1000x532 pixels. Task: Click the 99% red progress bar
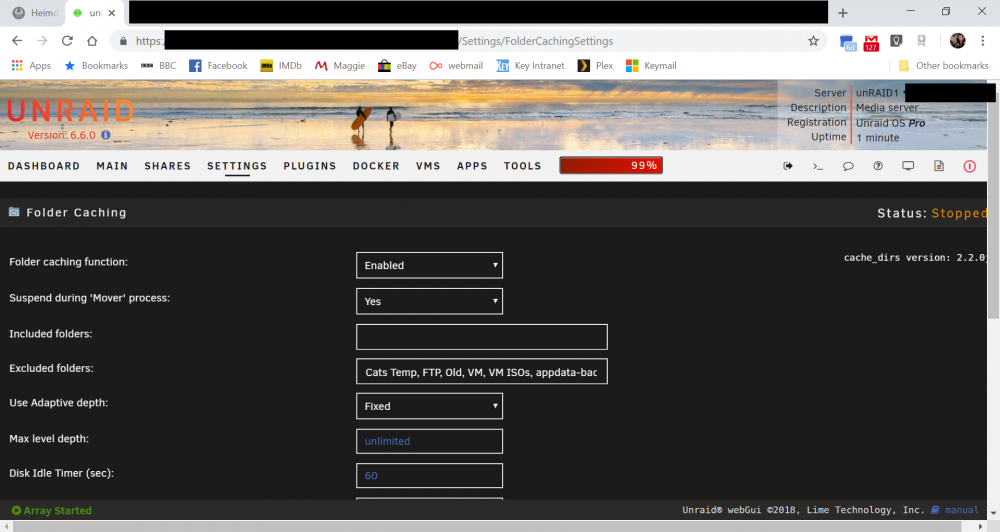tap(611, 165)
